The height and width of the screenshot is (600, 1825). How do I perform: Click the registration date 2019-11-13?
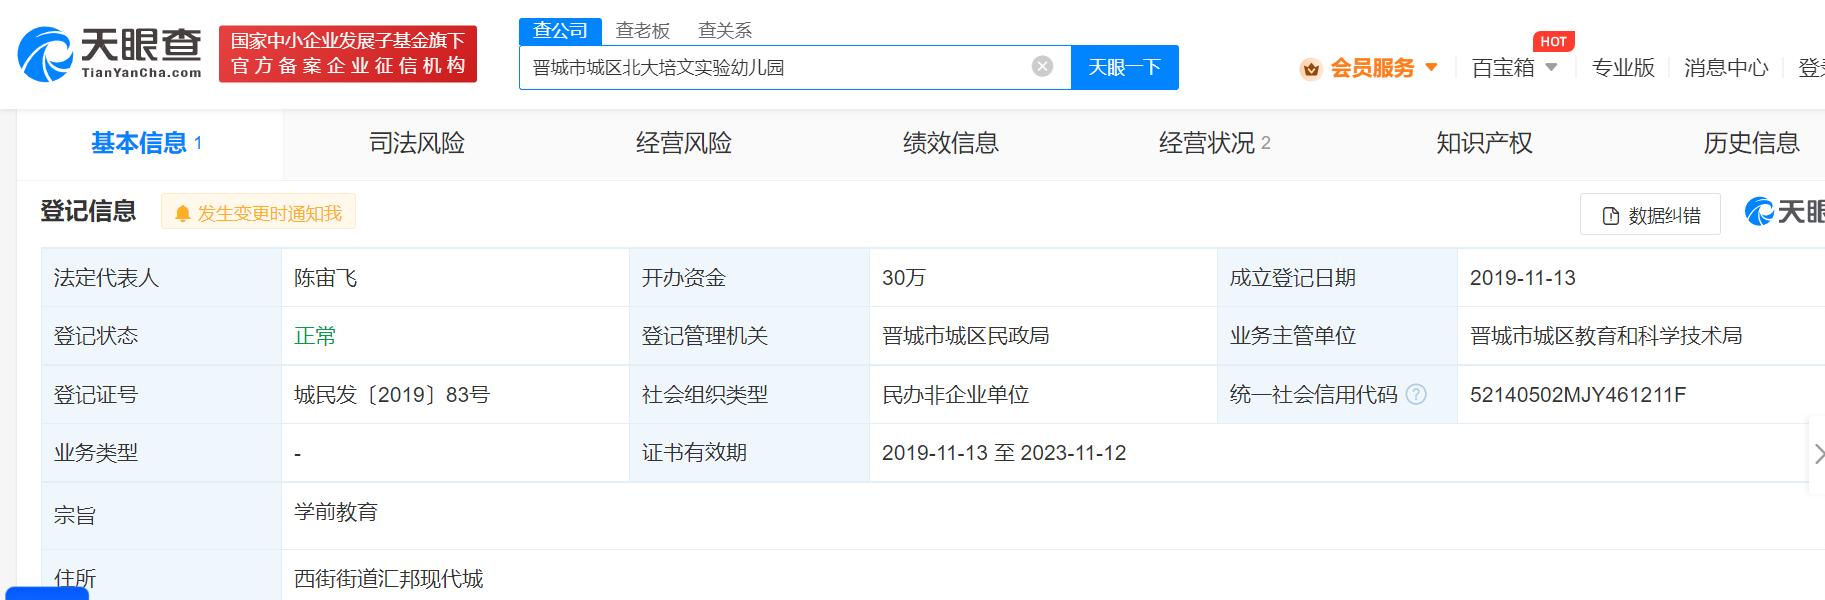1523,278
